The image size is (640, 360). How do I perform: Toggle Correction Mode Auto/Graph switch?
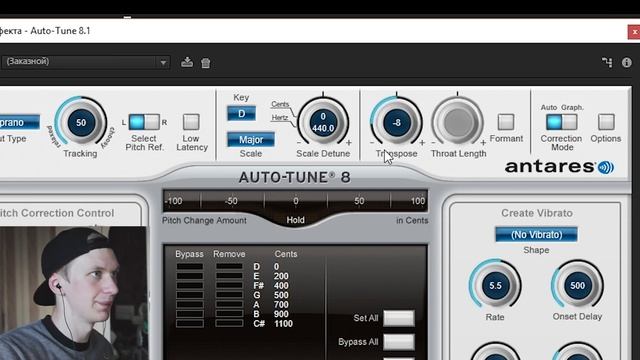point(562,122)
